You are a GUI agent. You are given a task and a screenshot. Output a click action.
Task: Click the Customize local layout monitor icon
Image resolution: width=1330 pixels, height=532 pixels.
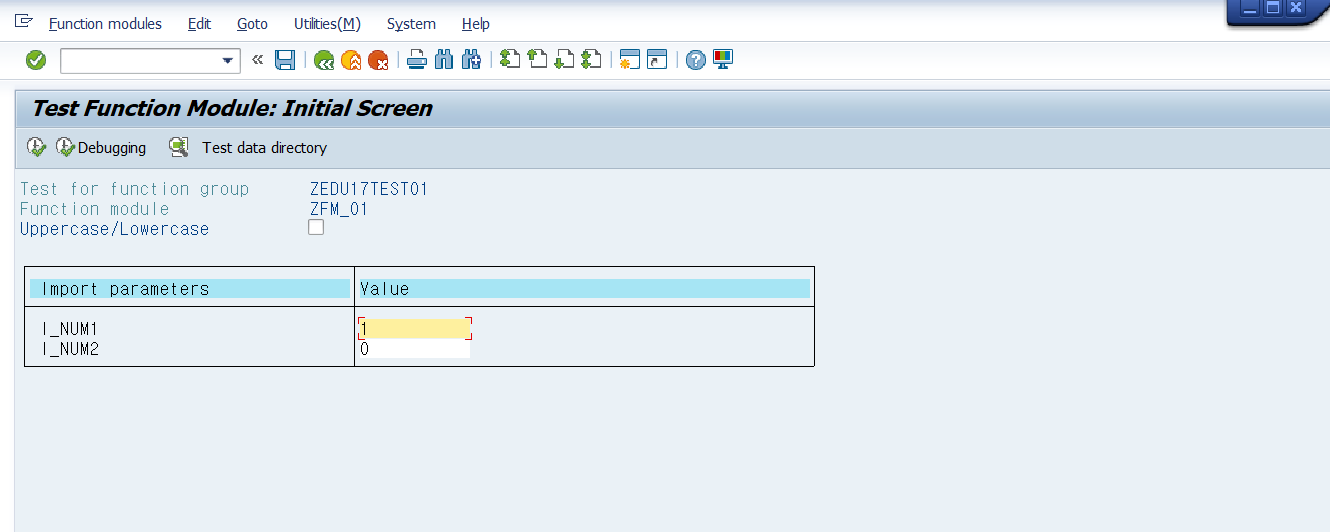pos(723,60)
